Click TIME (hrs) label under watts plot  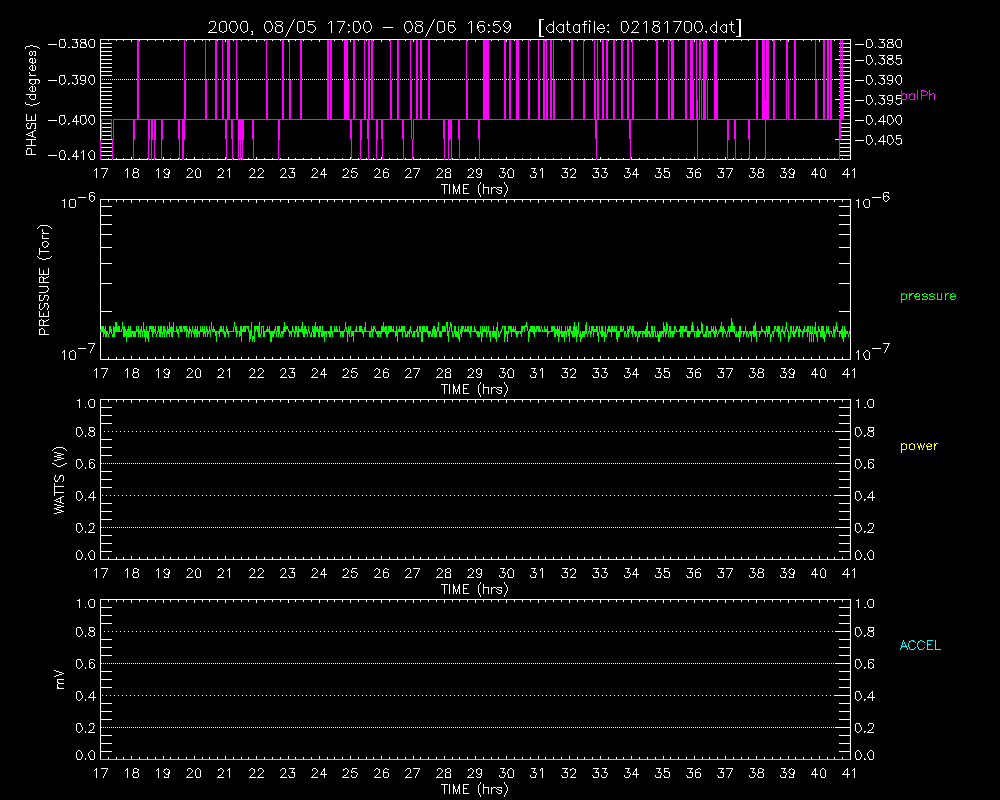(x=474, y=589)
